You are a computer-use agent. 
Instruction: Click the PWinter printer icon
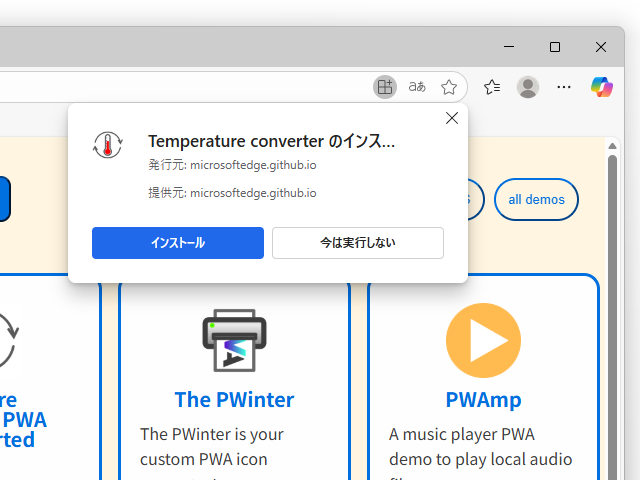click(x=234, y=340)
